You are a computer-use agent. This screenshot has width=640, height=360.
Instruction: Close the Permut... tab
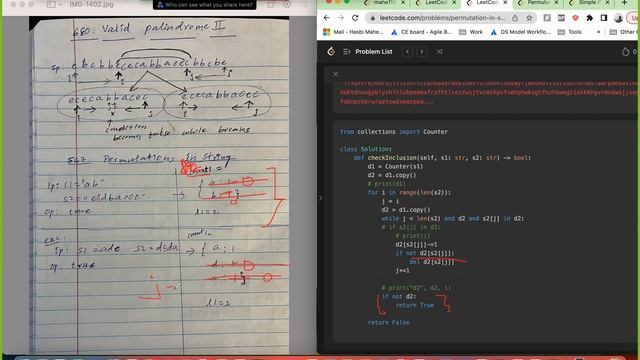coord(556,3)
